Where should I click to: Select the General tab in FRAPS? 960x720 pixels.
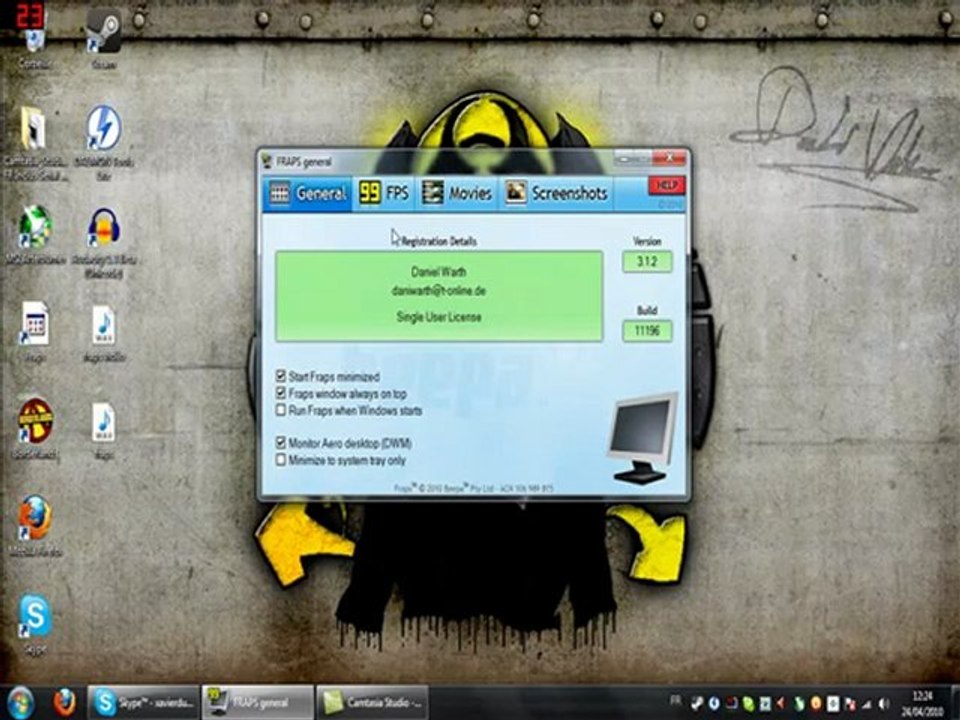pos(308,193)
